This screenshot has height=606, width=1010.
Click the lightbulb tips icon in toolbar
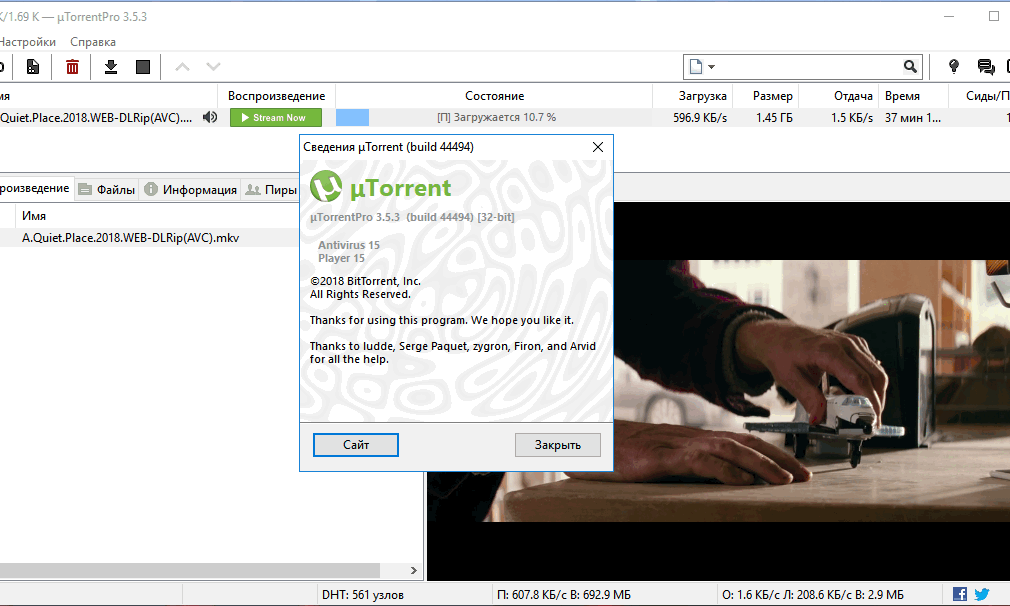(954, 66)
